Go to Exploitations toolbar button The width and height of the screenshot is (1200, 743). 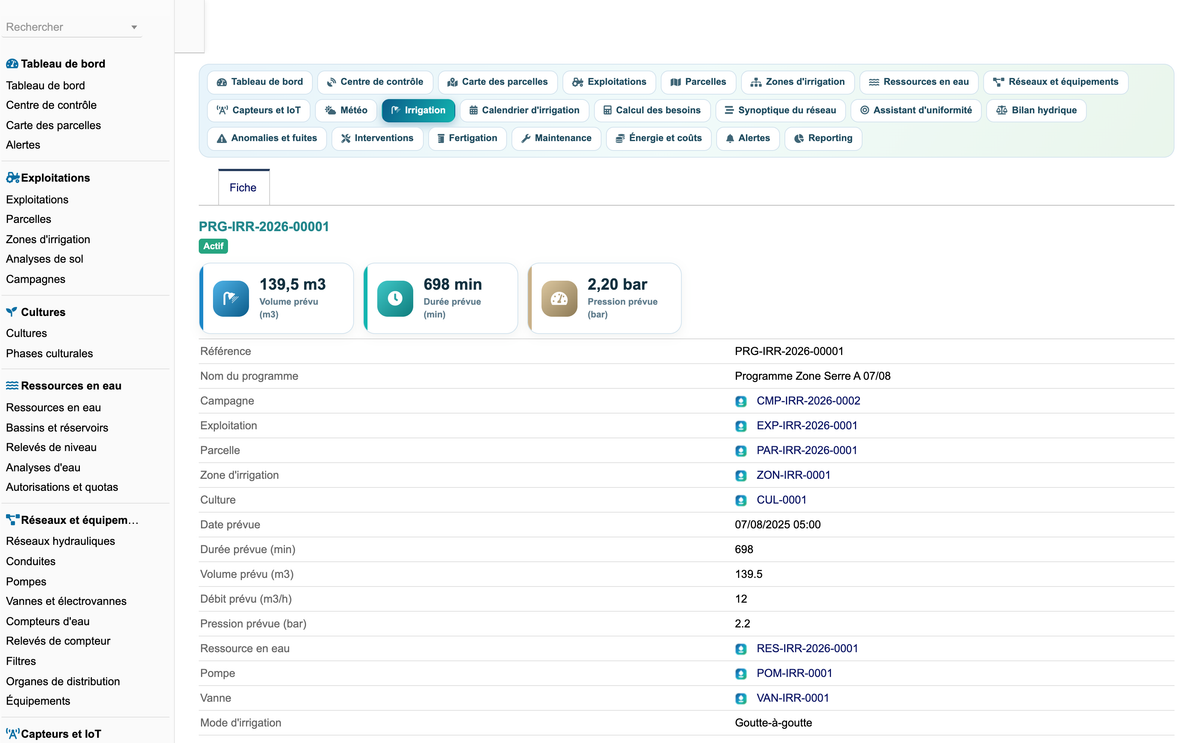point(609,82)
